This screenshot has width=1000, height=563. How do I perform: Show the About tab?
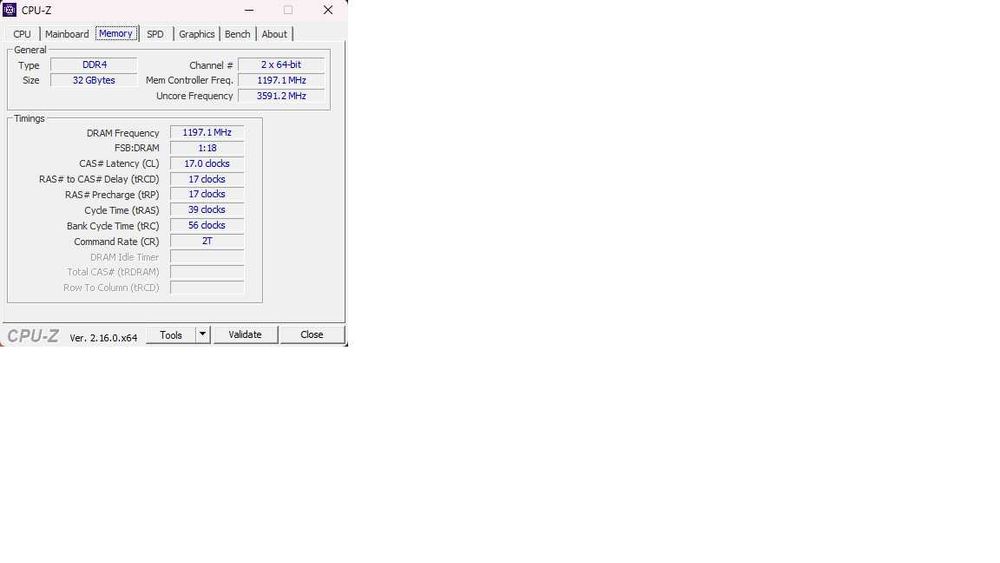274,34
